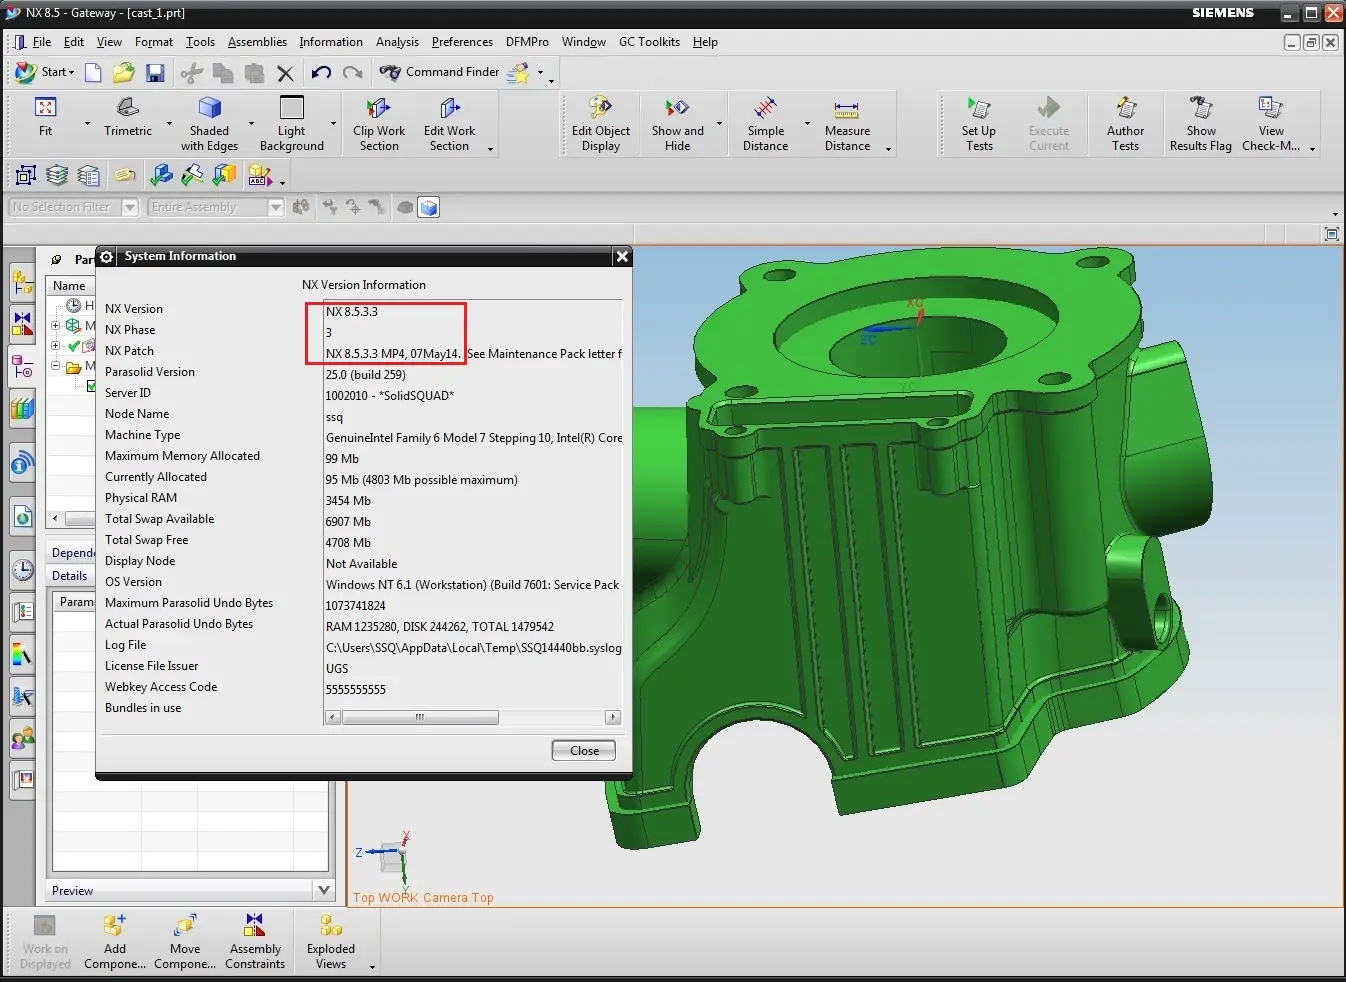Screen dimensions: 1346x982
Task: Click Add Component in assemblies toolbar
Action: (115, 941)
